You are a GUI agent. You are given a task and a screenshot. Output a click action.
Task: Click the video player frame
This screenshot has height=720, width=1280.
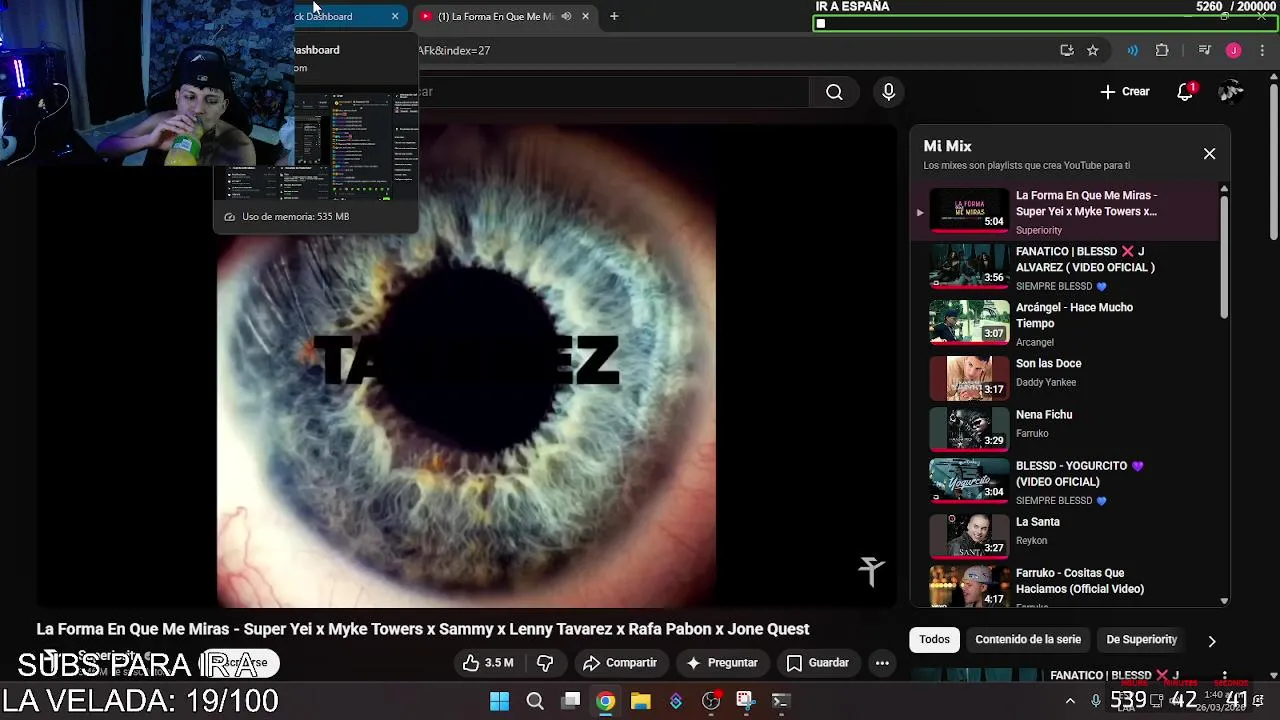467,365
